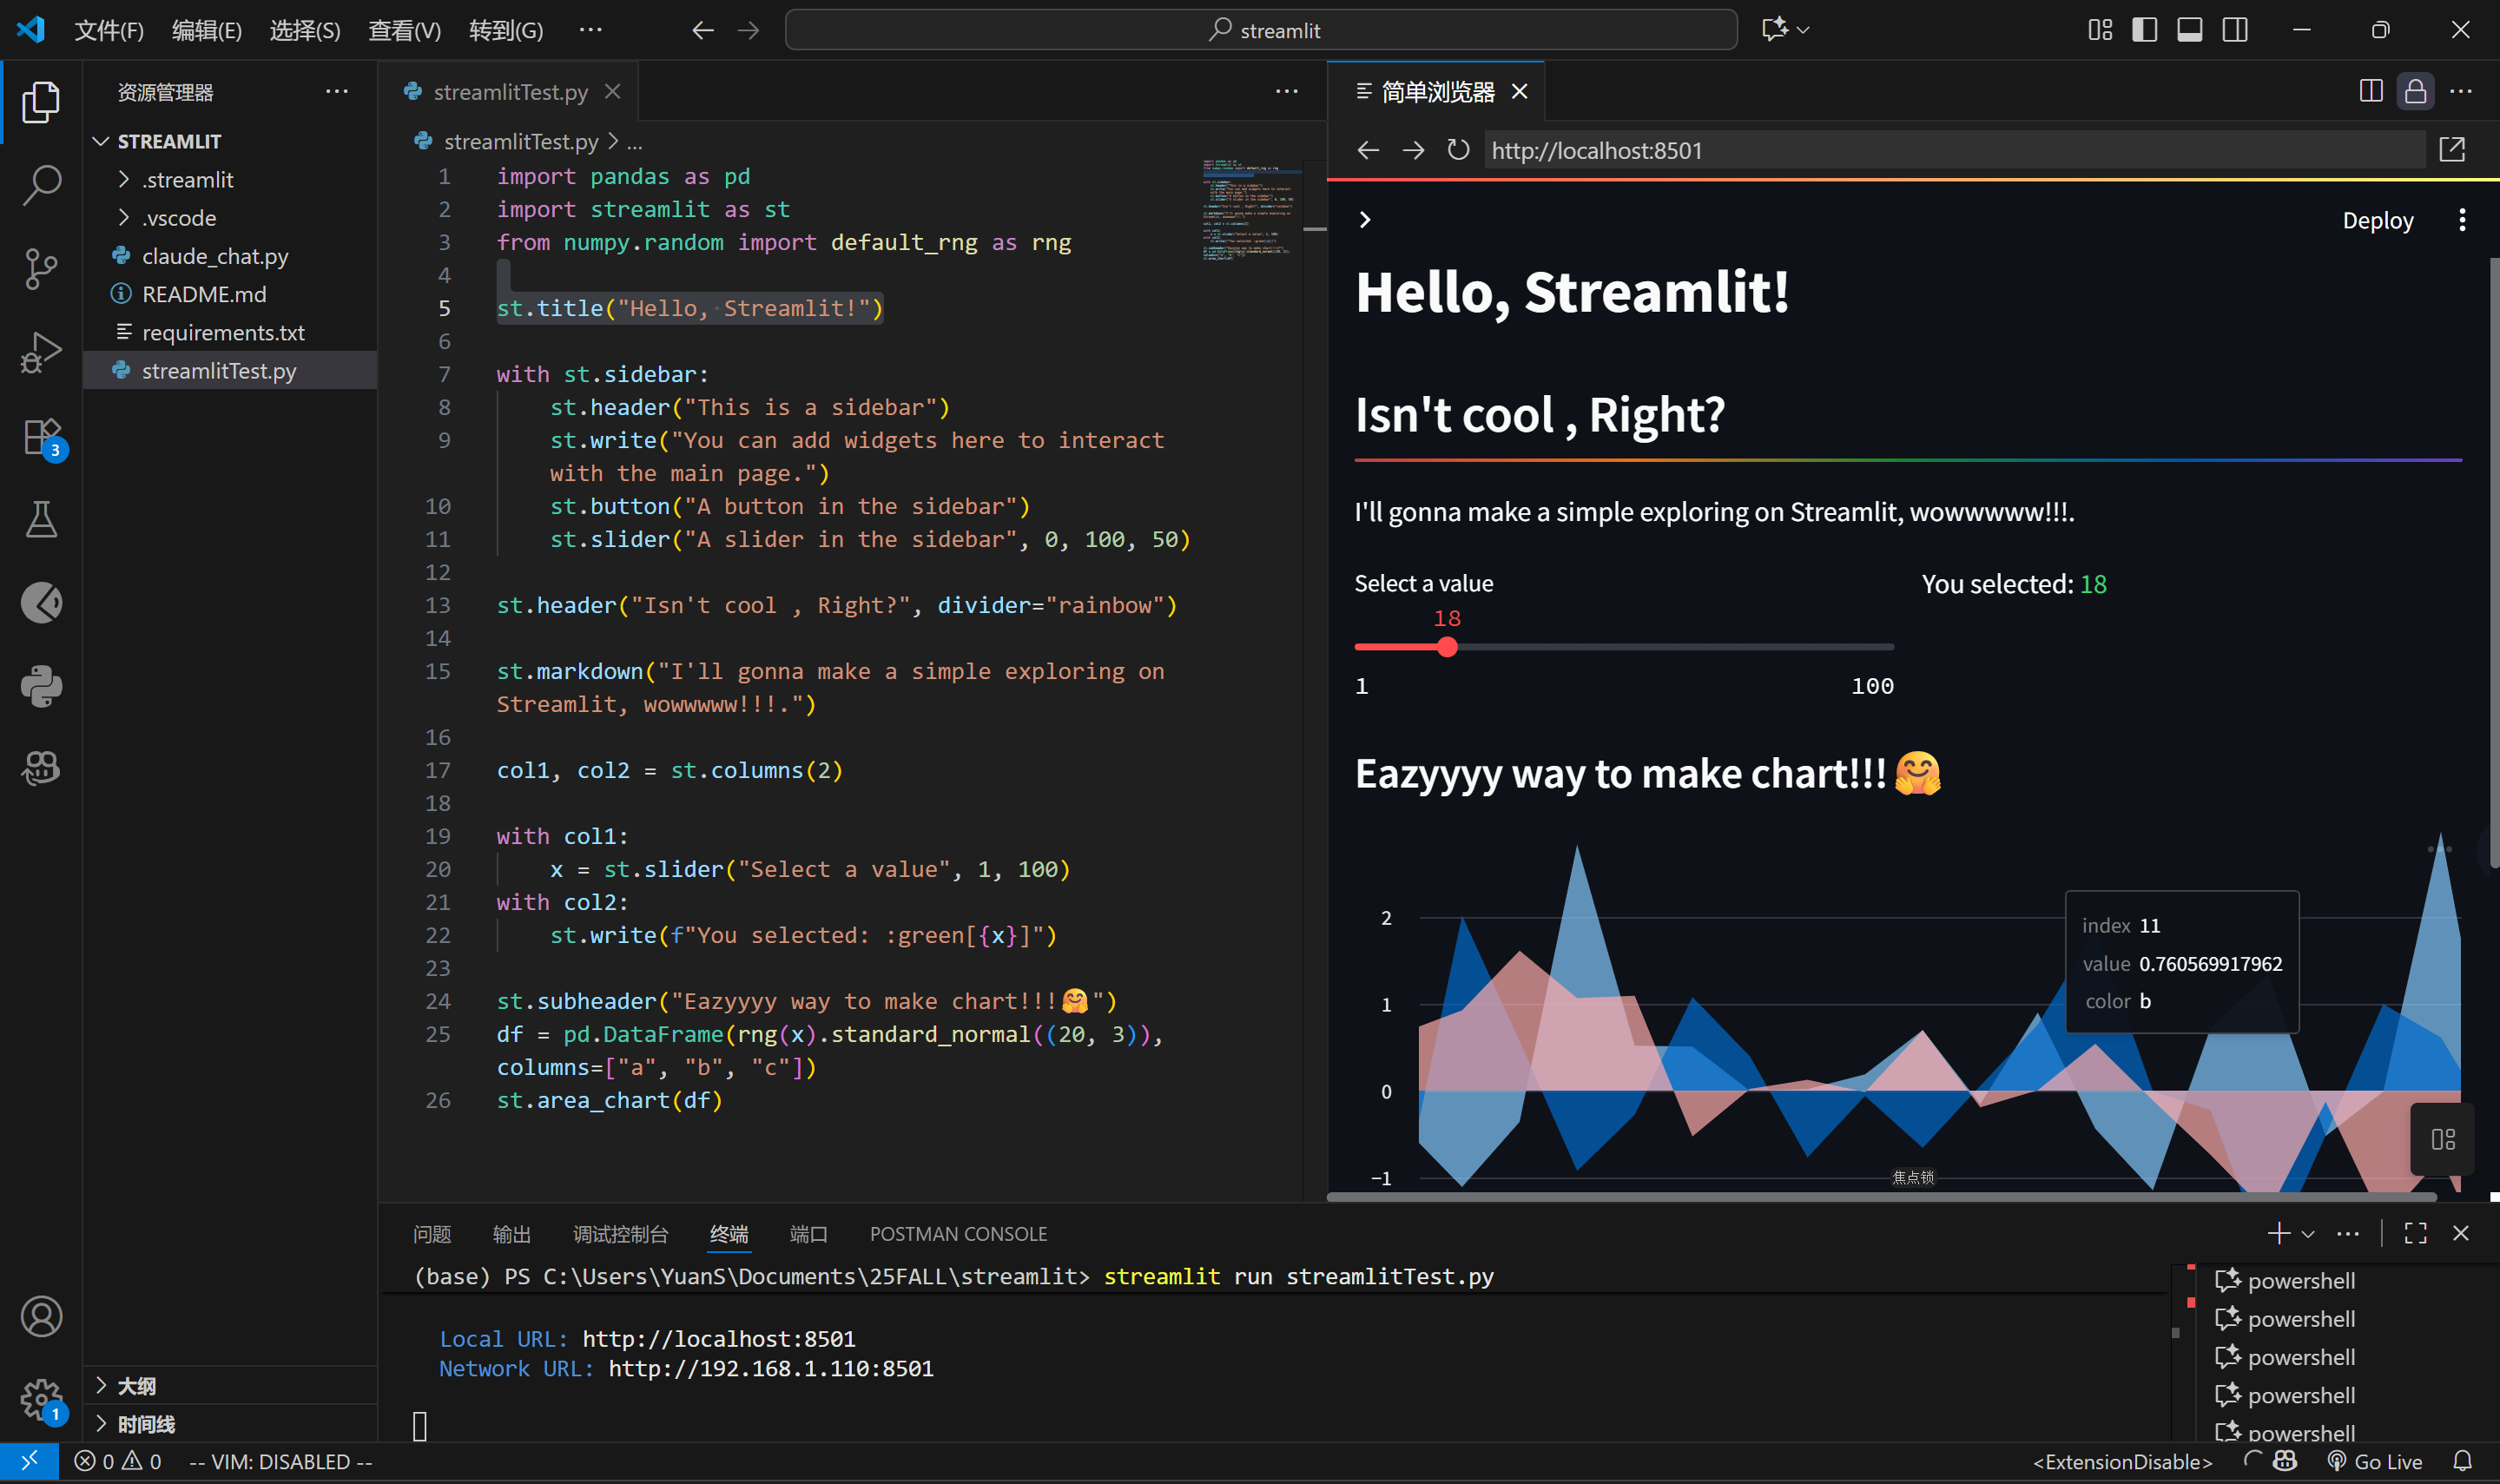
Task: Open the 编辑(E) menu
Action: [x=206, y=30]
